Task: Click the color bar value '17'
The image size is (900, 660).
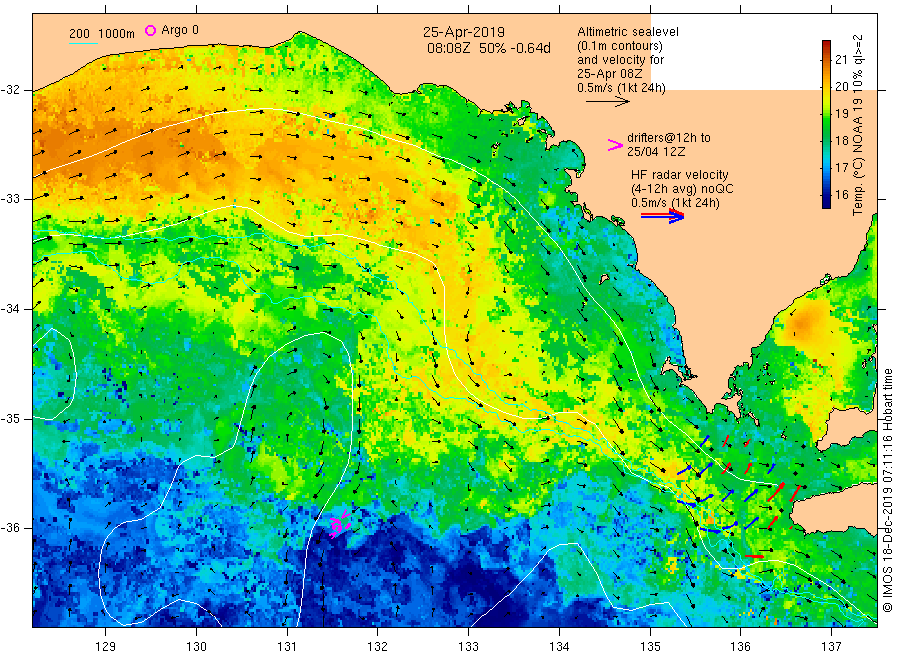Action: point(841,168)
